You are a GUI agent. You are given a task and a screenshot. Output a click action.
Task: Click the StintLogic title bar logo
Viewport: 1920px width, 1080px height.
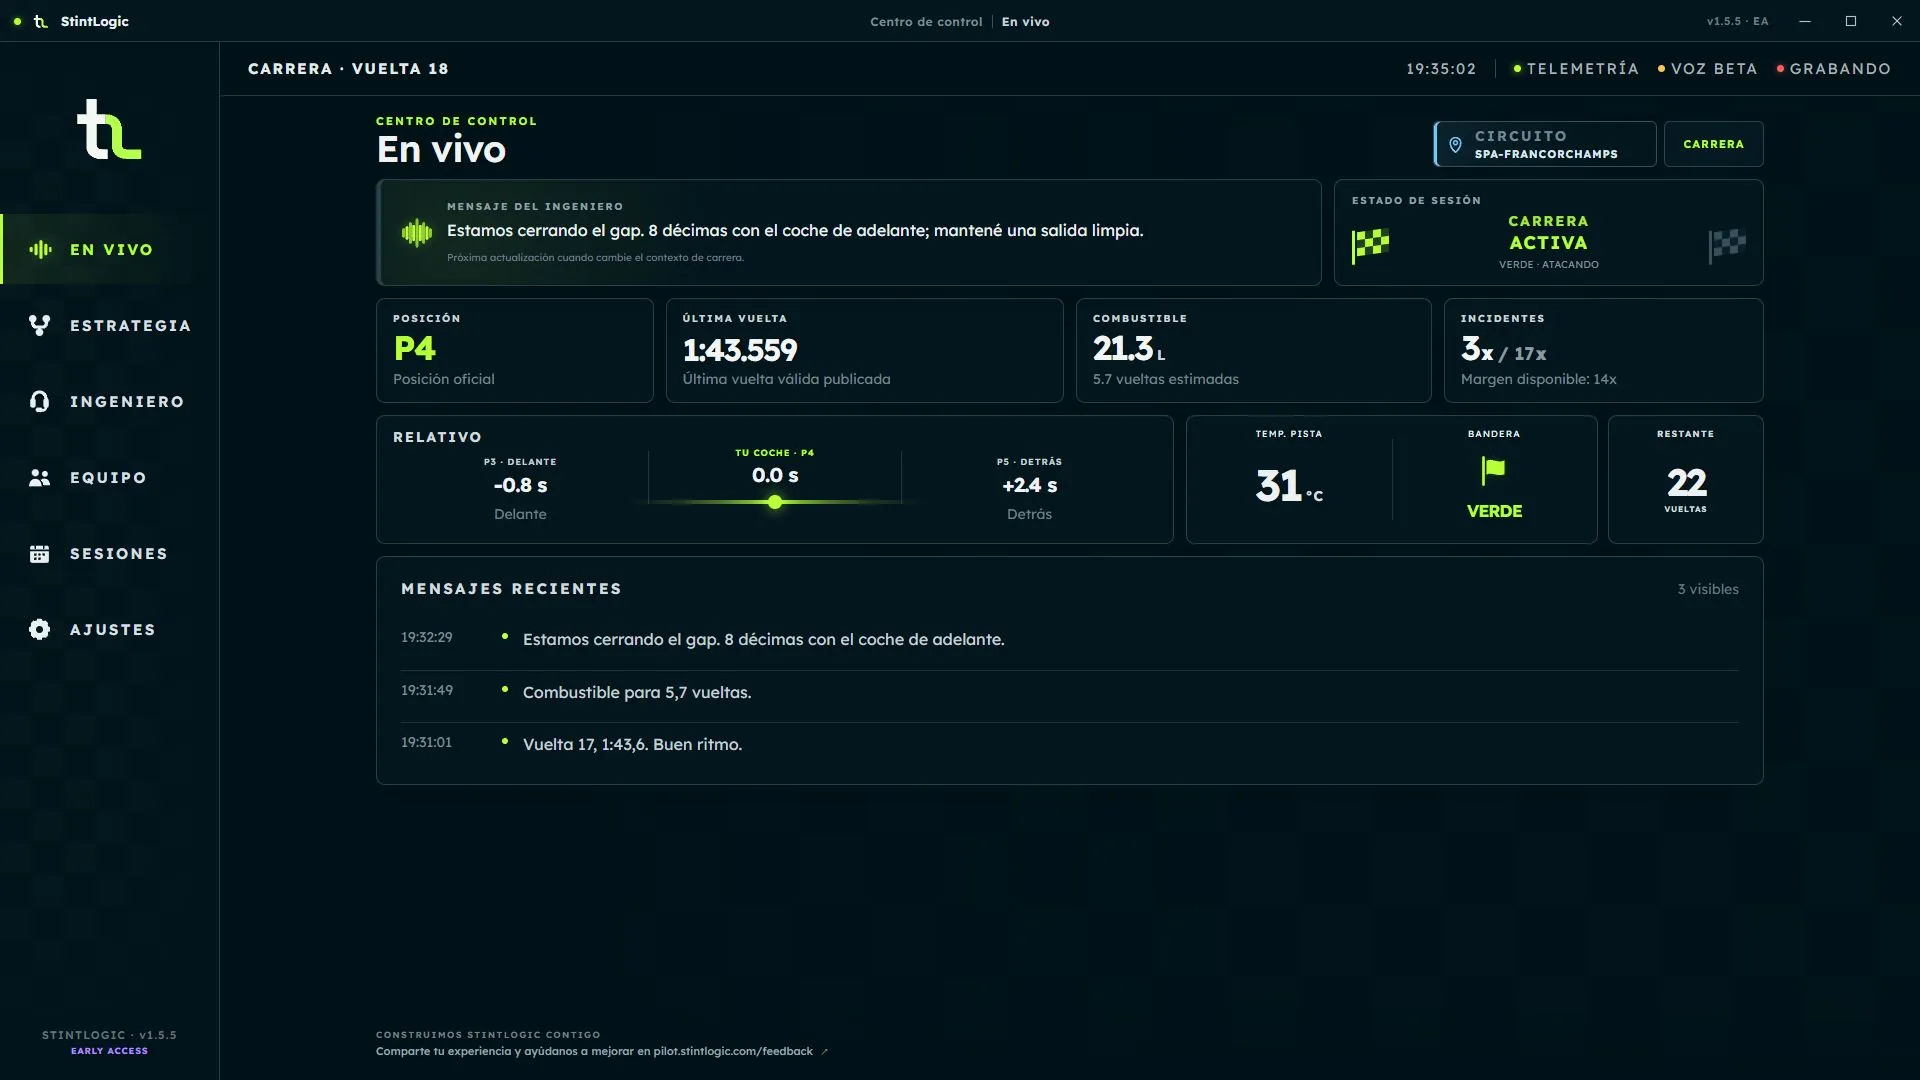[41, 21]
